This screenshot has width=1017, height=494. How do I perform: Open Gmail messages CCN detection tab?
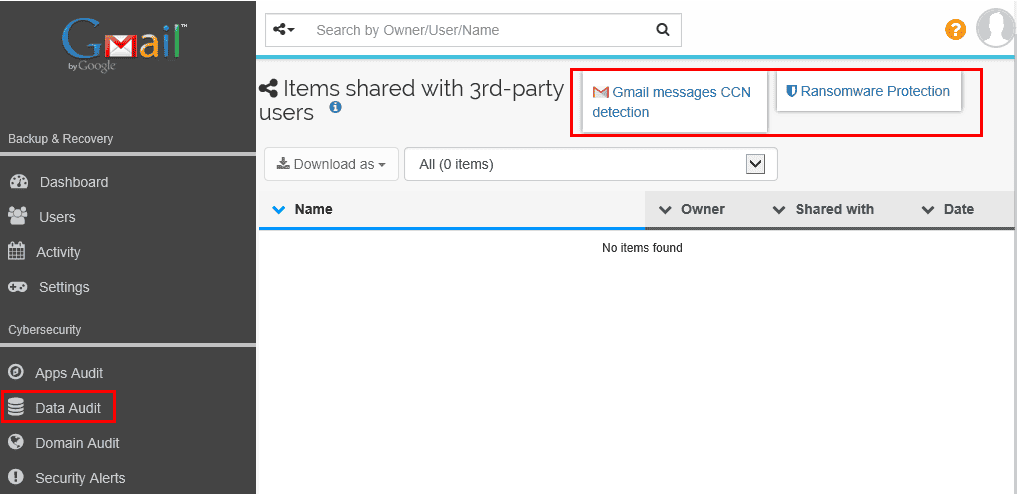coord(675,102)
